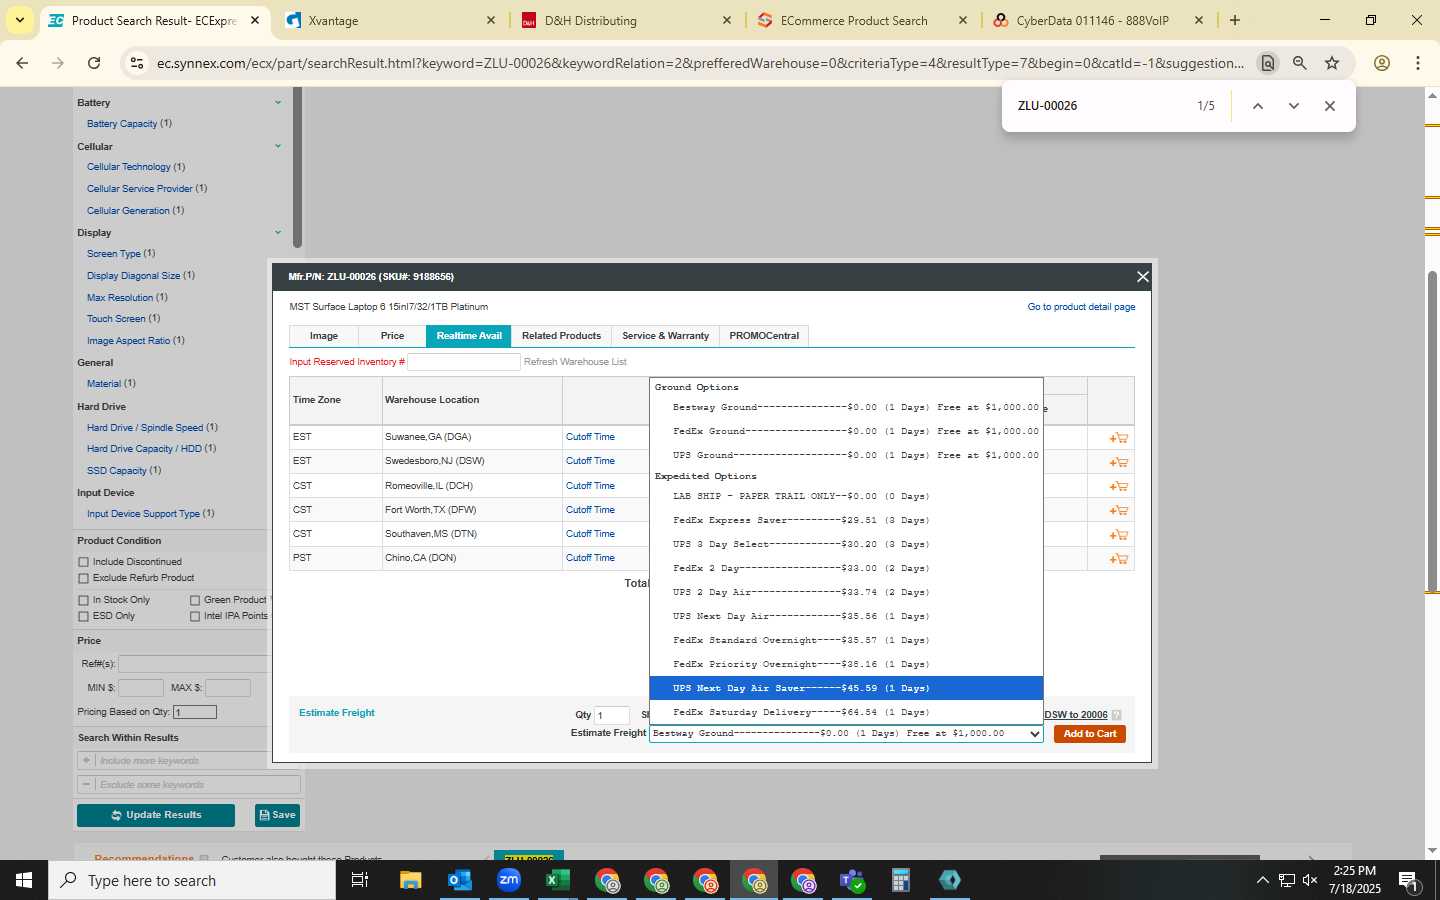This screenshot has height=900, width=1440.
Task: Go to previous find-in-page match
Action: coord(1258,106)
